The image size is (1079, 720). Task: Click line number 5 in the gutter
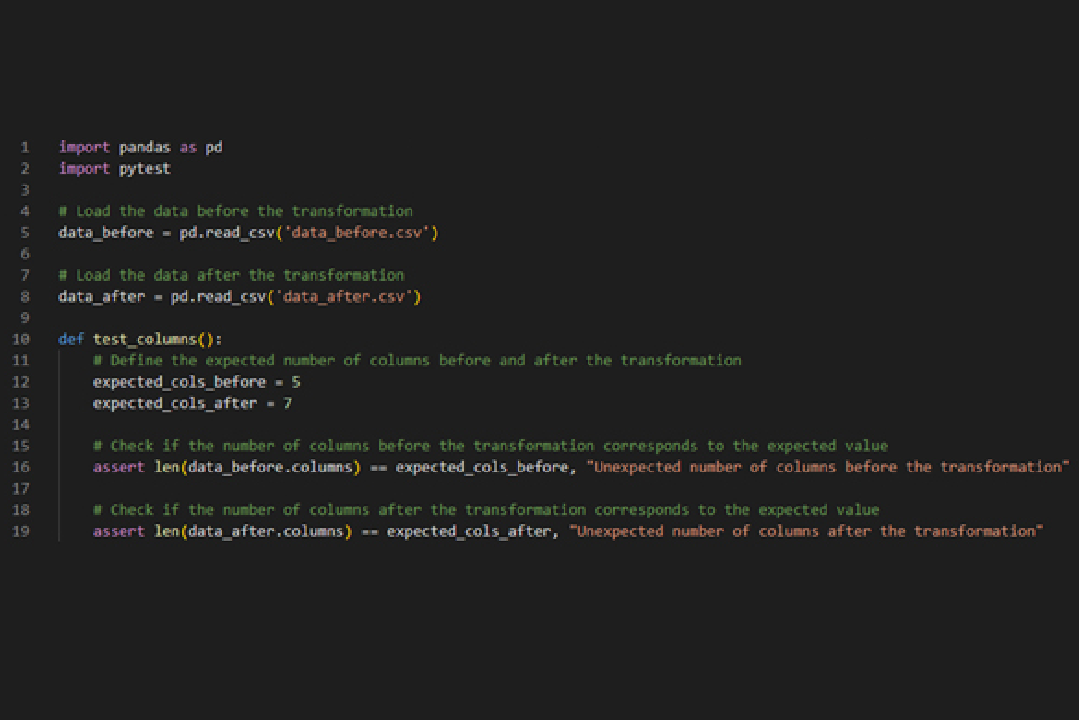pyautogui.click(x=25, y=233)
